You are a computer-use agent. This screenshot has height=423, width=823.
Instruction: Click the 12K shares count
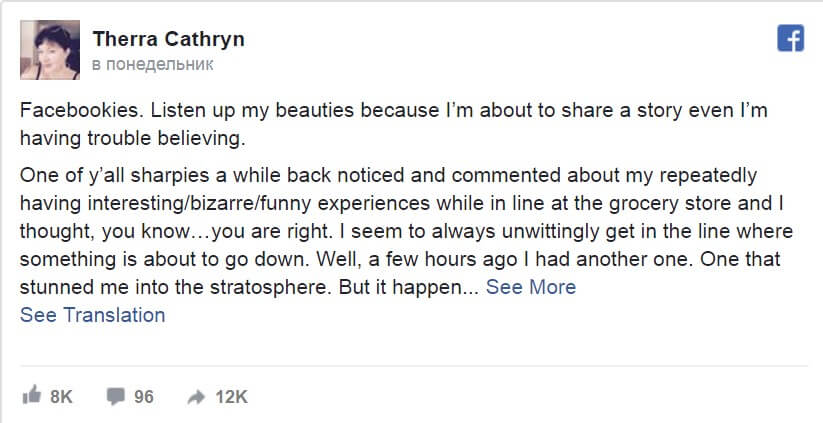click(231, 397)
